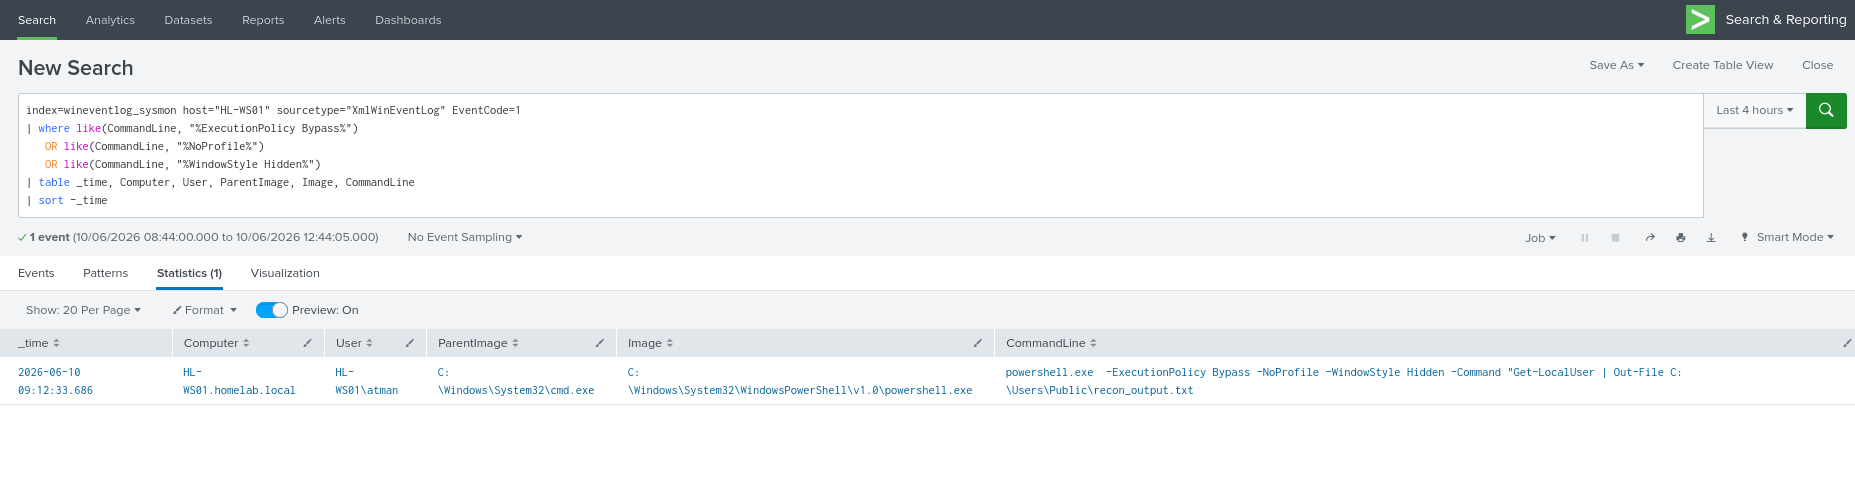Run search with green magnifier button
This screenshot has height=488, width=1855.
tap(1826, 110)
